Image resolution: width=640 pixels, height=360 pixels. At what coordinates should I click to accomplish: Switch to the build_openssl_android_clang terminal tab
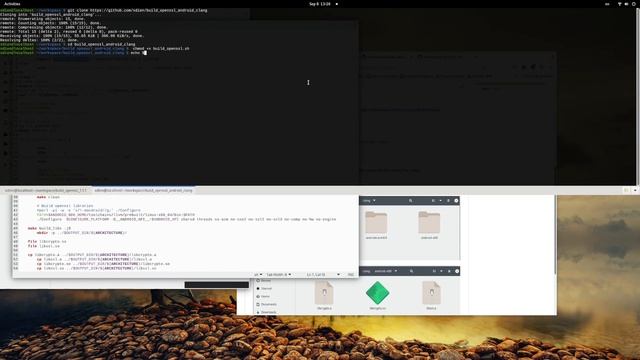point(143,190)
